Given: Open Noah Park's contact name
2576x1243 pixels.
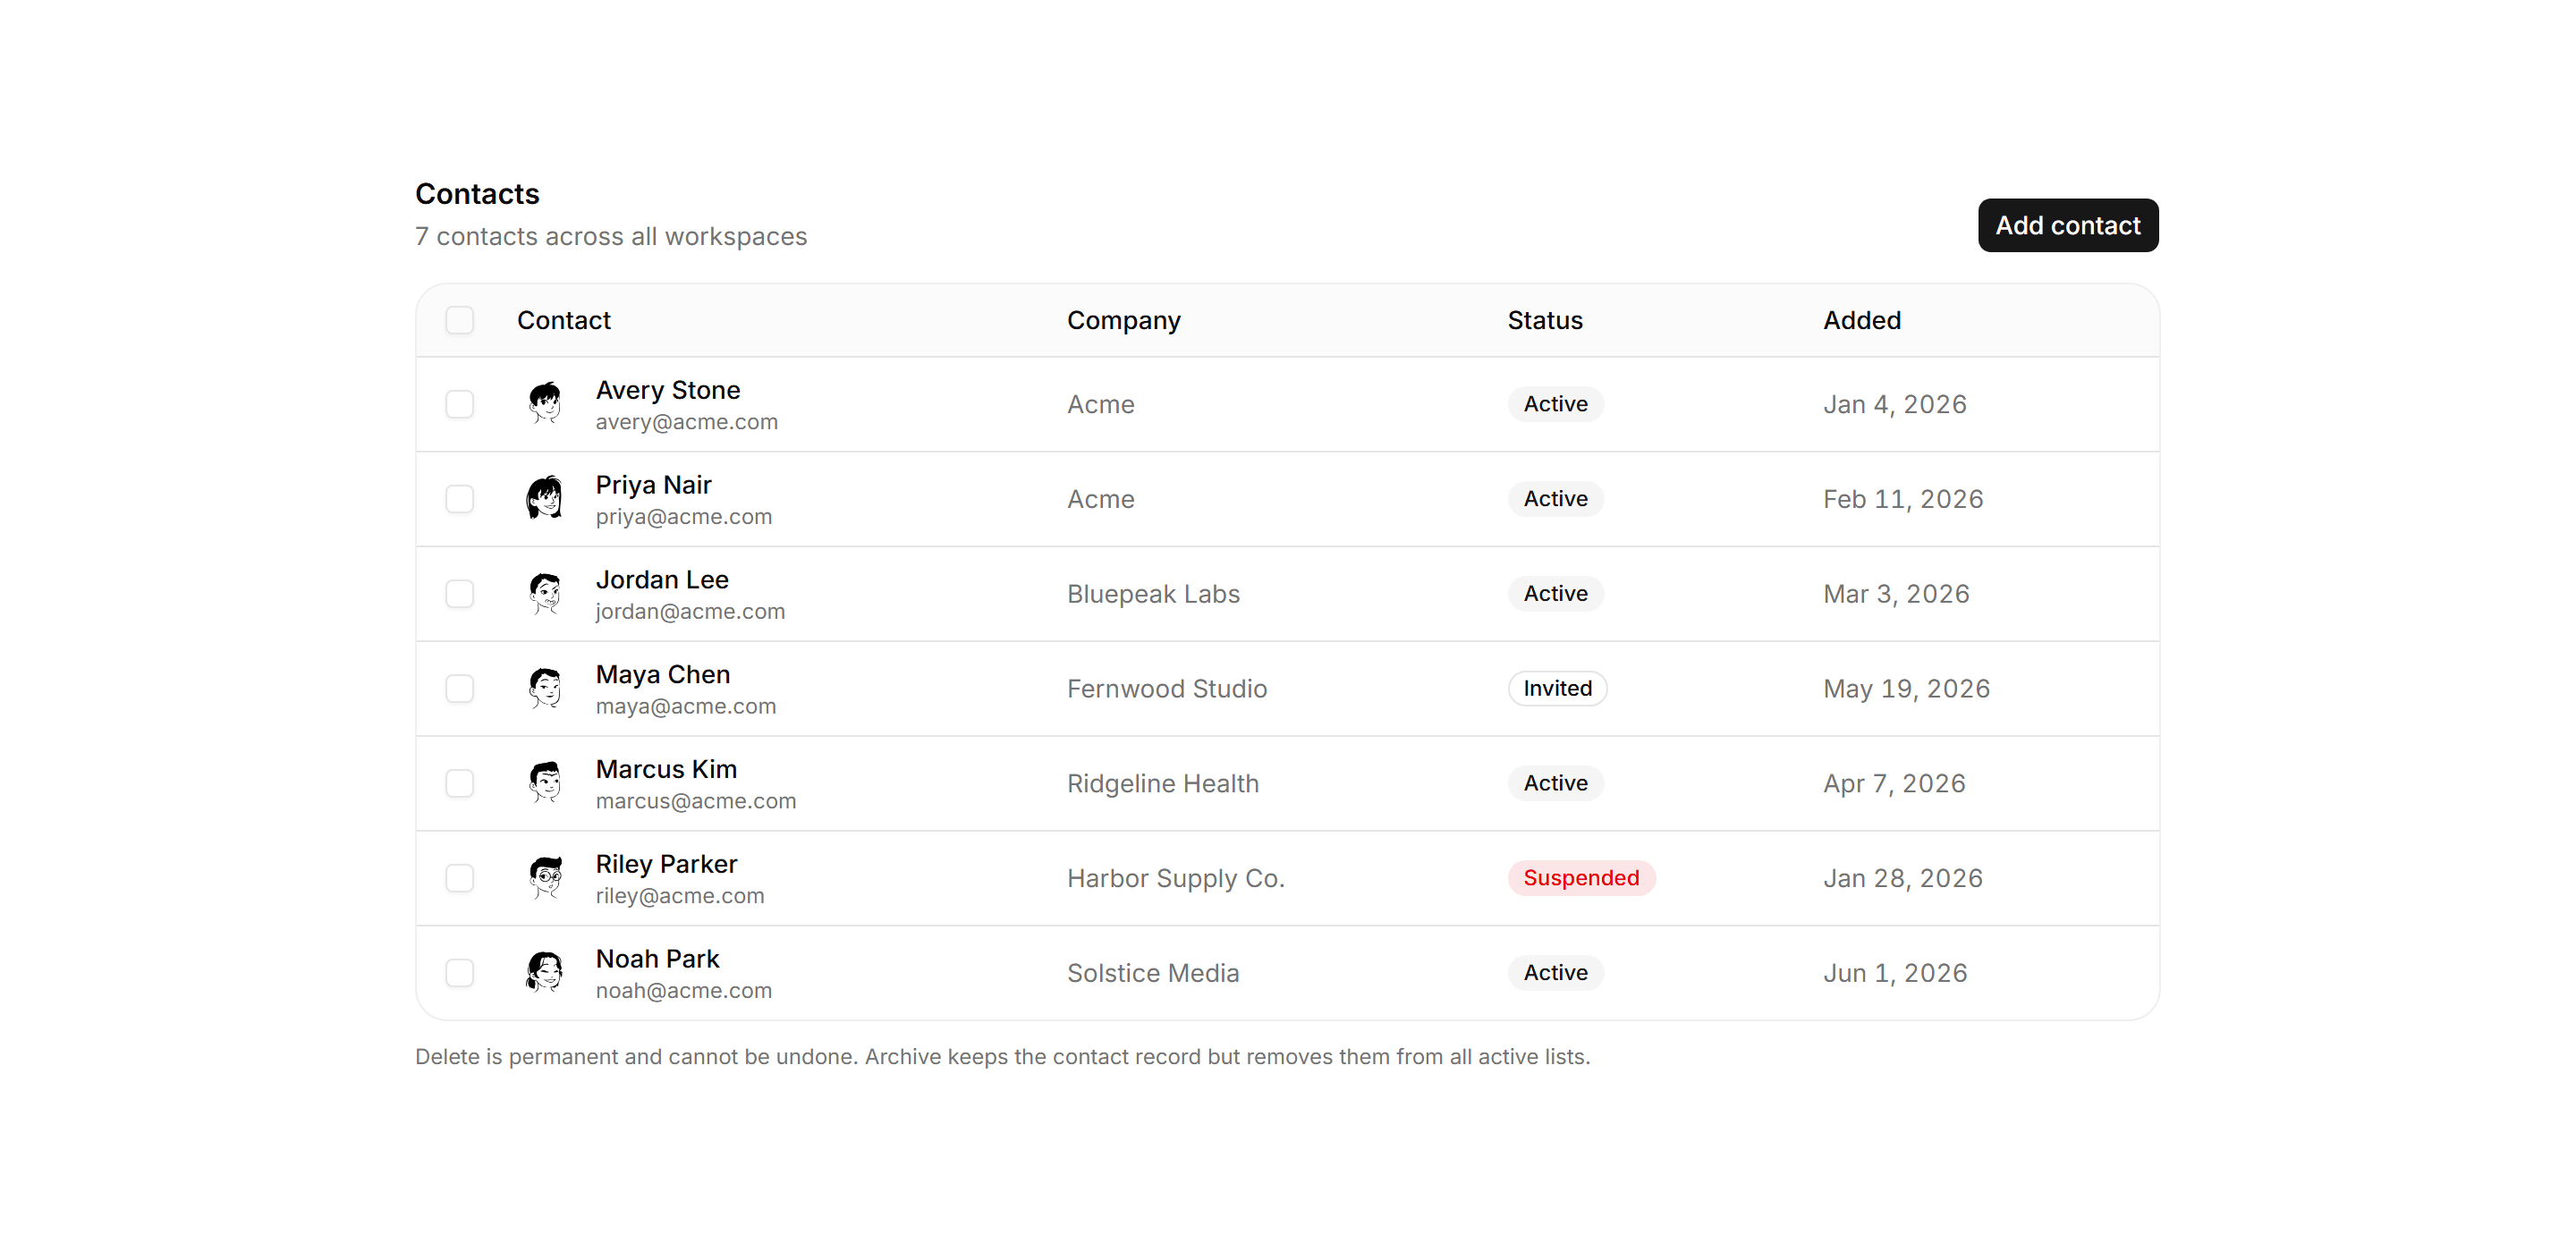Looking at the screenshot, I should click(x=658, y=959).
